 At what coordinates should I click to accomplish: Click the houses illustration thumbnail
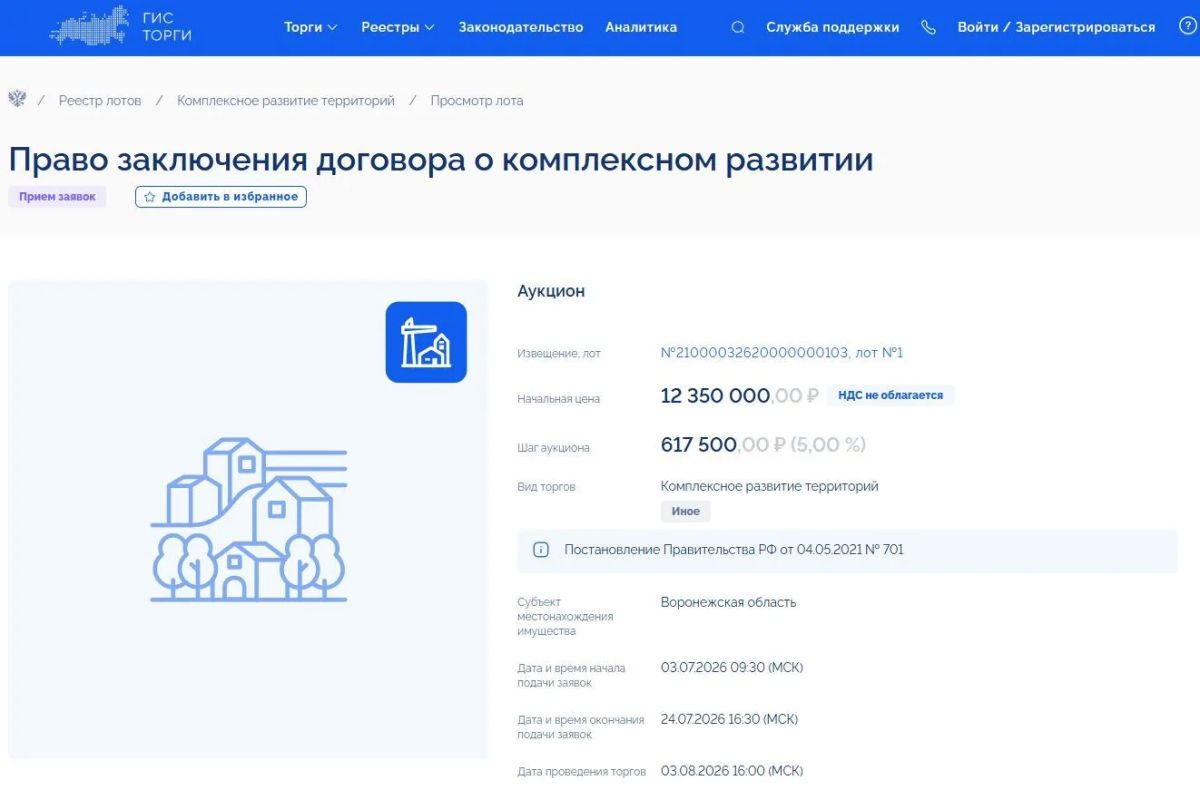click(249, 520)
